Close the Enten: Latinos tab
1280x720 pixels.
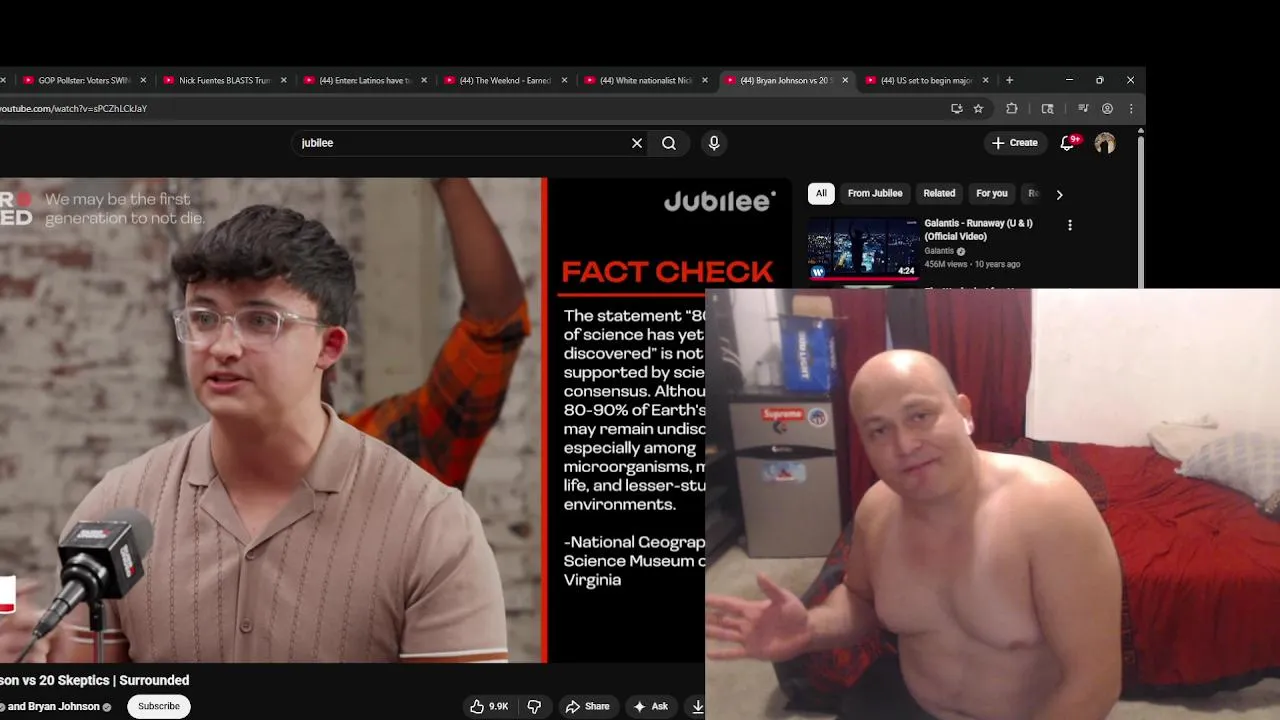[424, 80]
